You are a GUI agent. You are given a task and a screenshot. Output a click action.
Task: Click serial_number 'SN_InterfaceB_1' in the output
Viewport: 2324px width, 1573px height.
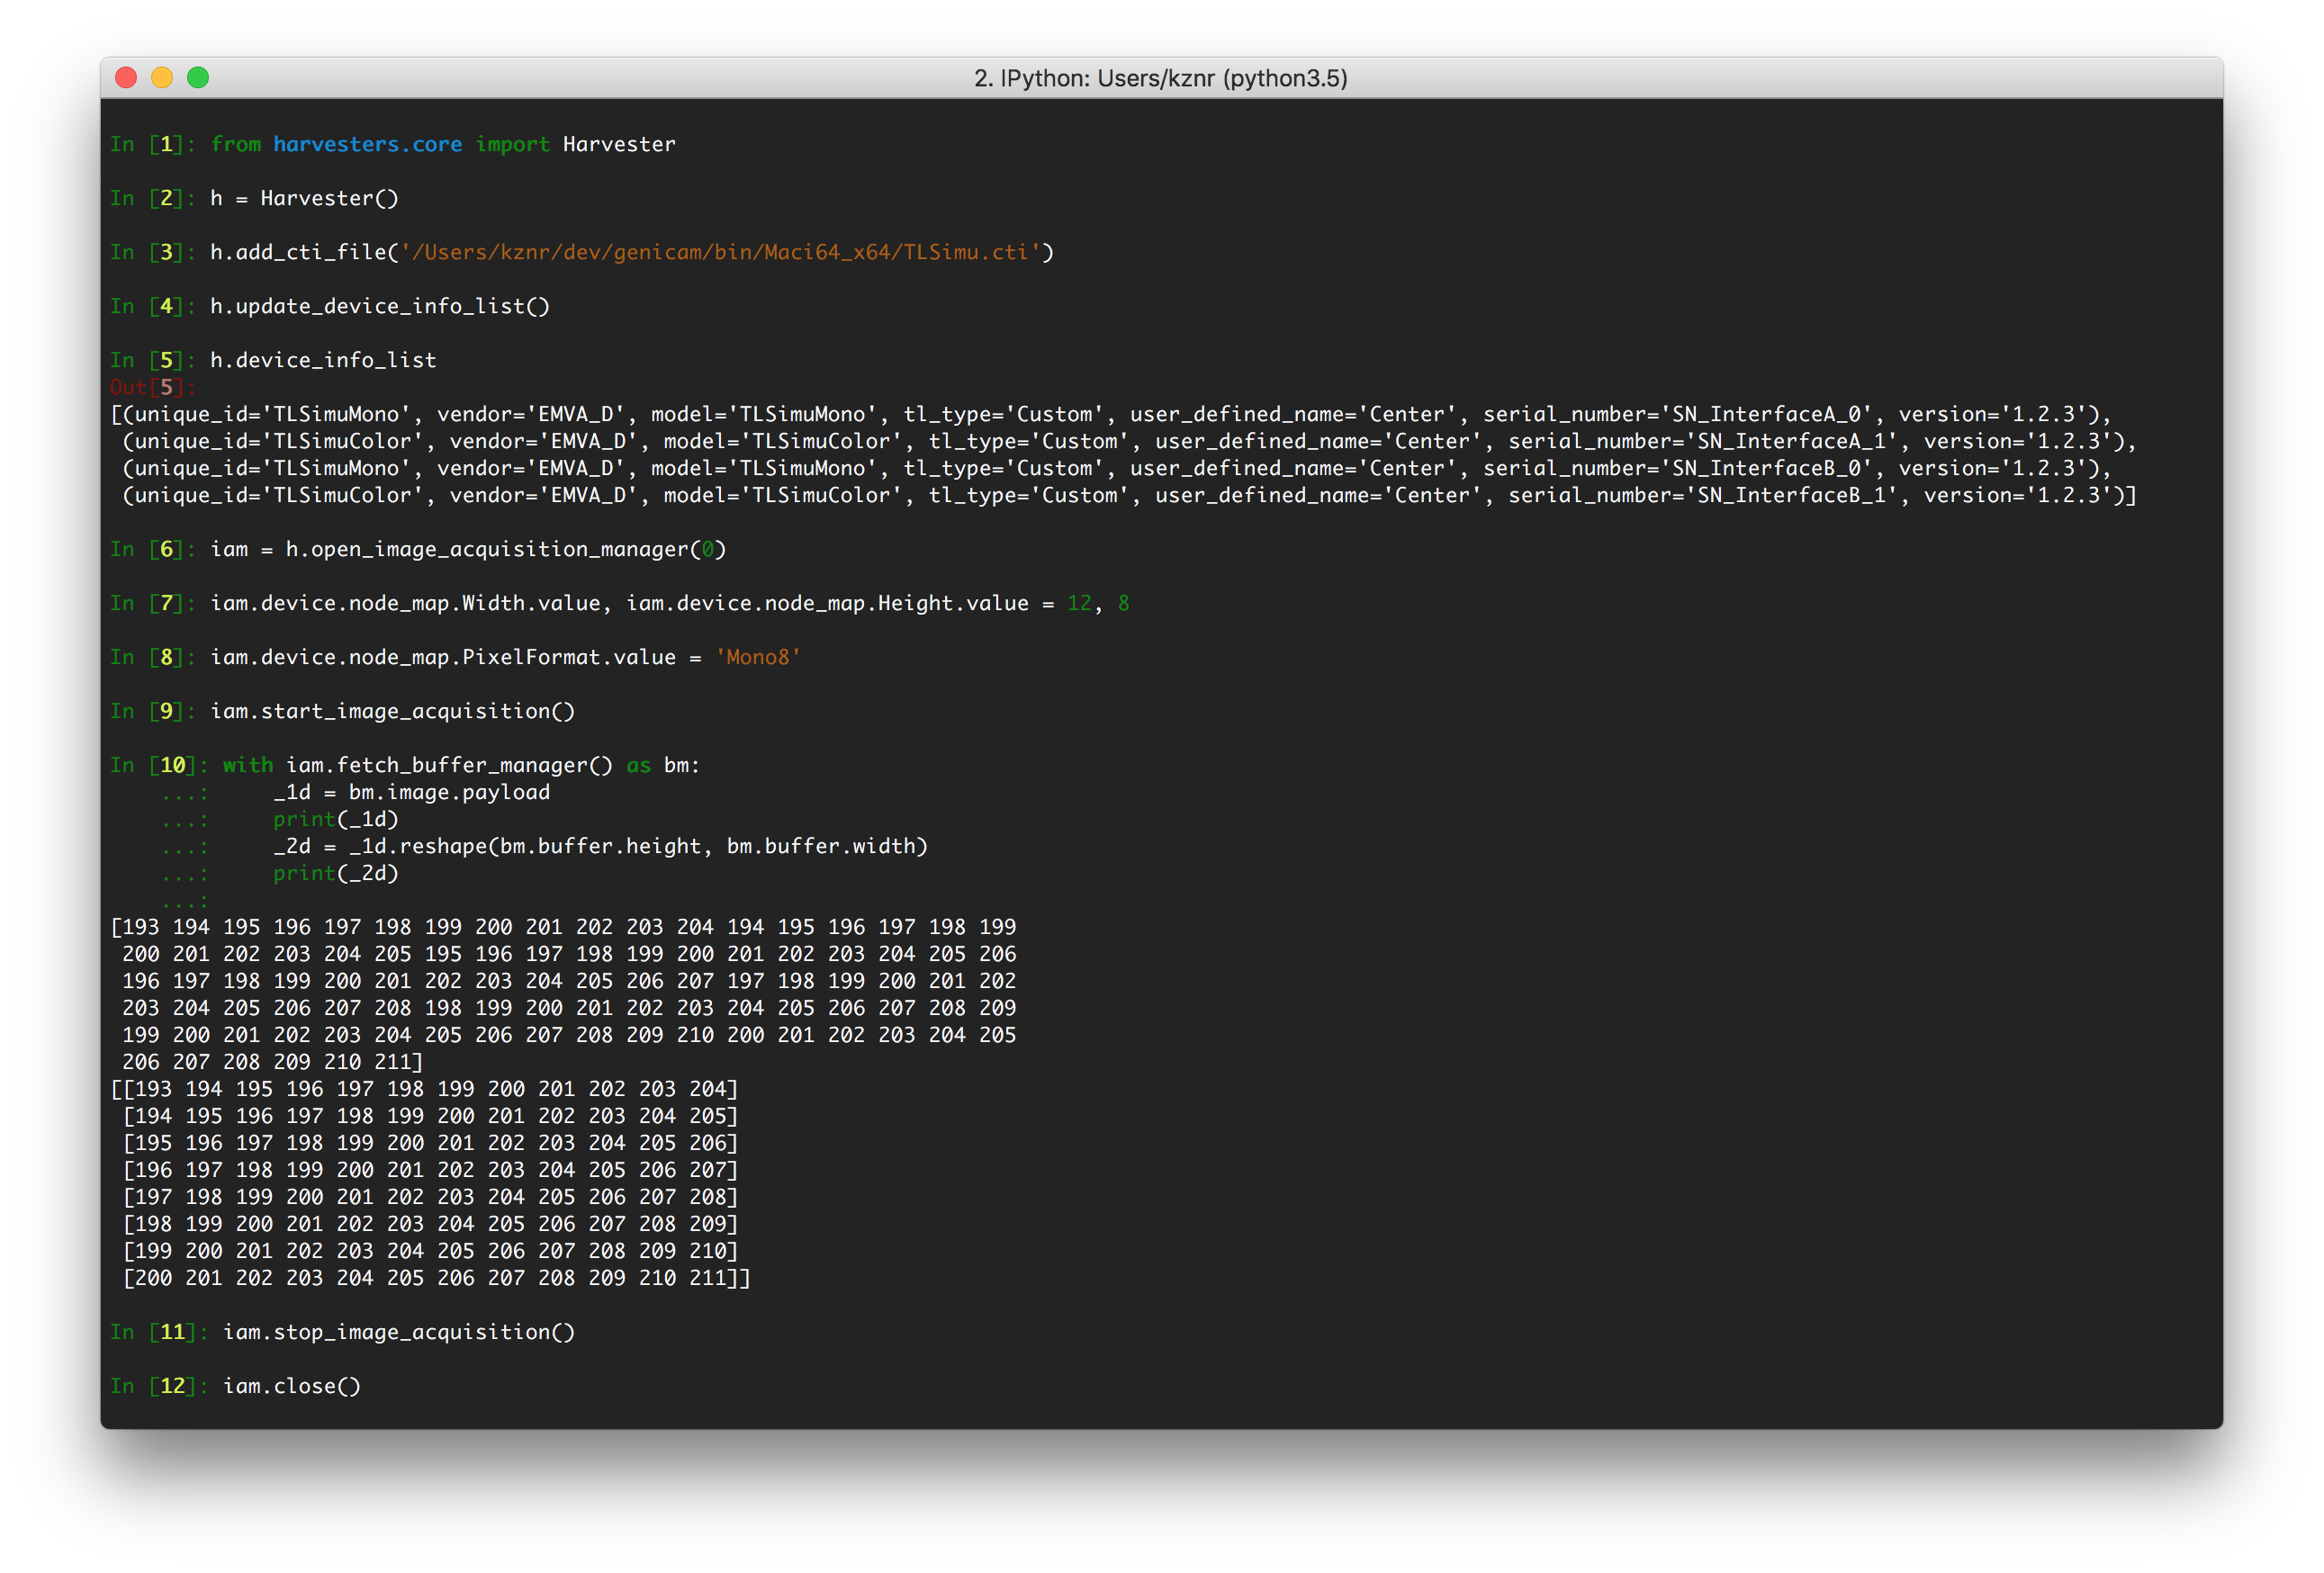[x=1796, y=495]
